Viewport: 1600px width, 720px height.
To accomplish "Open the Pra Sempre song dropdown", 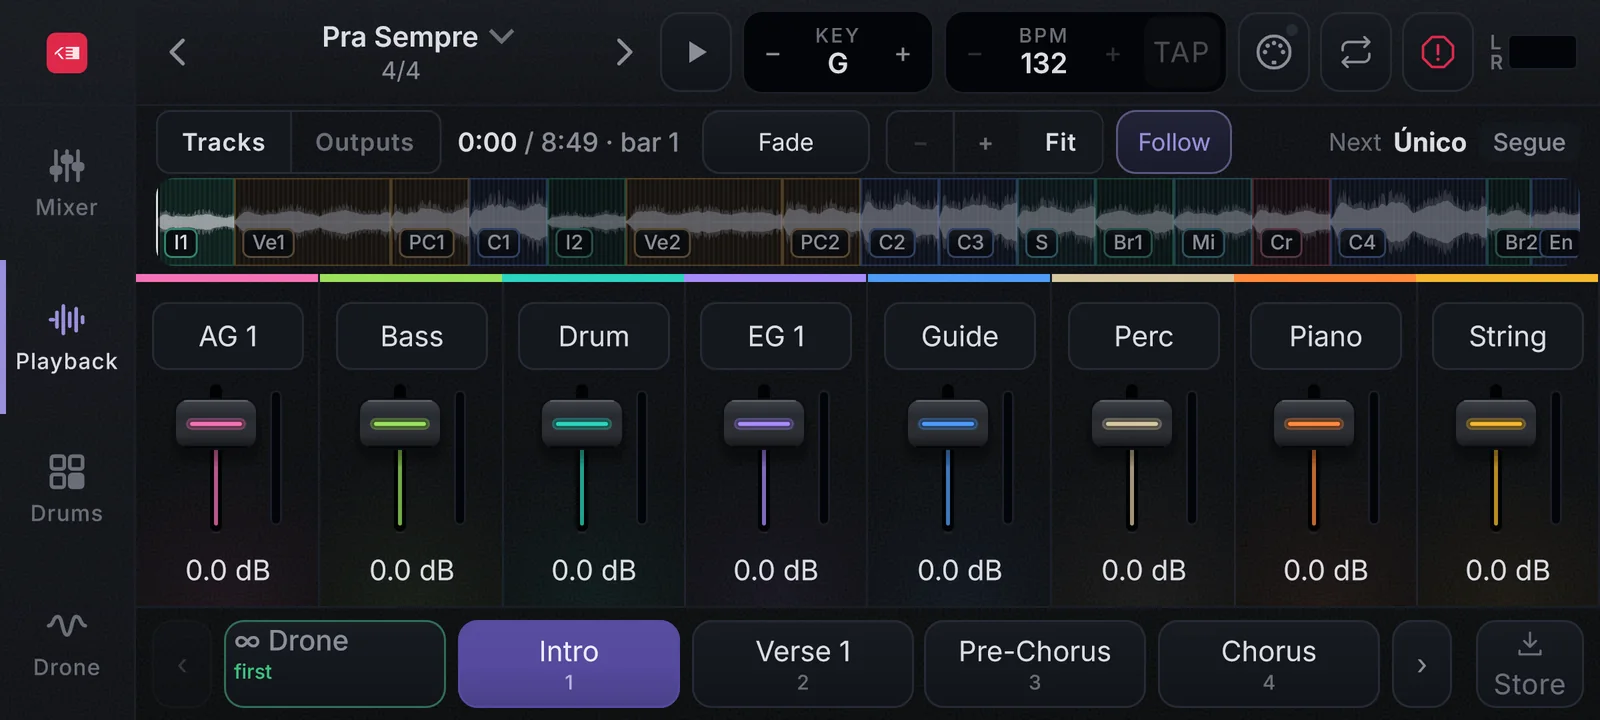I will 418,37.
